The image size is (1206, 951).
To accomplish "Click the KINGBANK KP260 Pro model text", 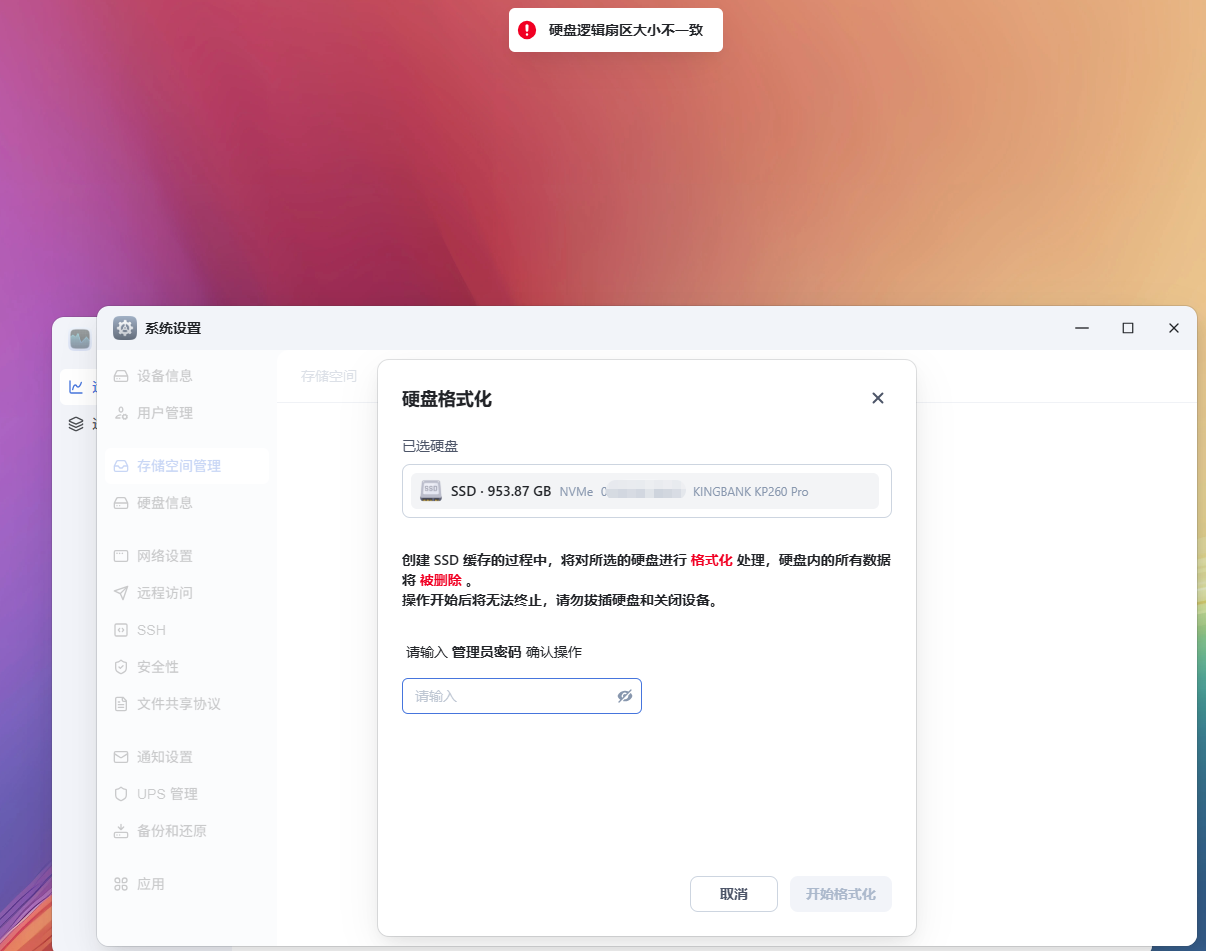I will [x=750, y=492].
